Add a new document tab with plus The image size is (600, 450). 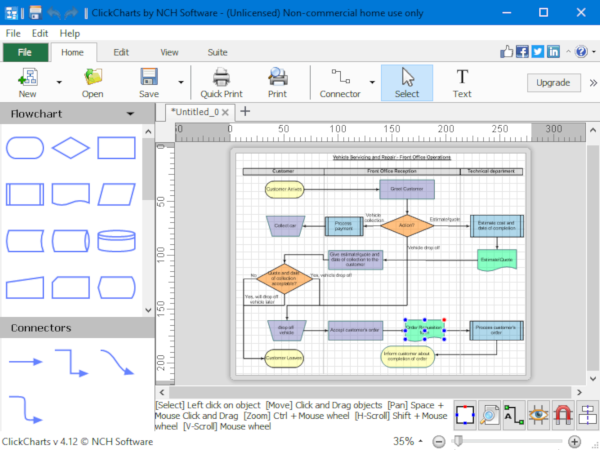click(x=246, y=111)
